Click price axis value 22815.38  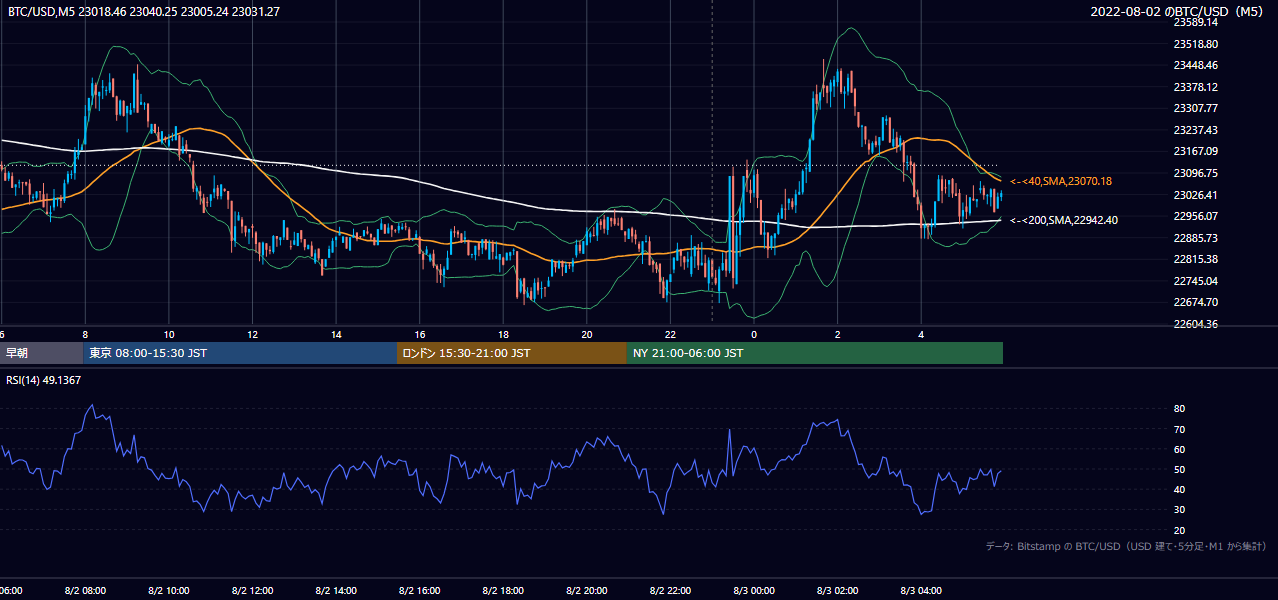1195,259
